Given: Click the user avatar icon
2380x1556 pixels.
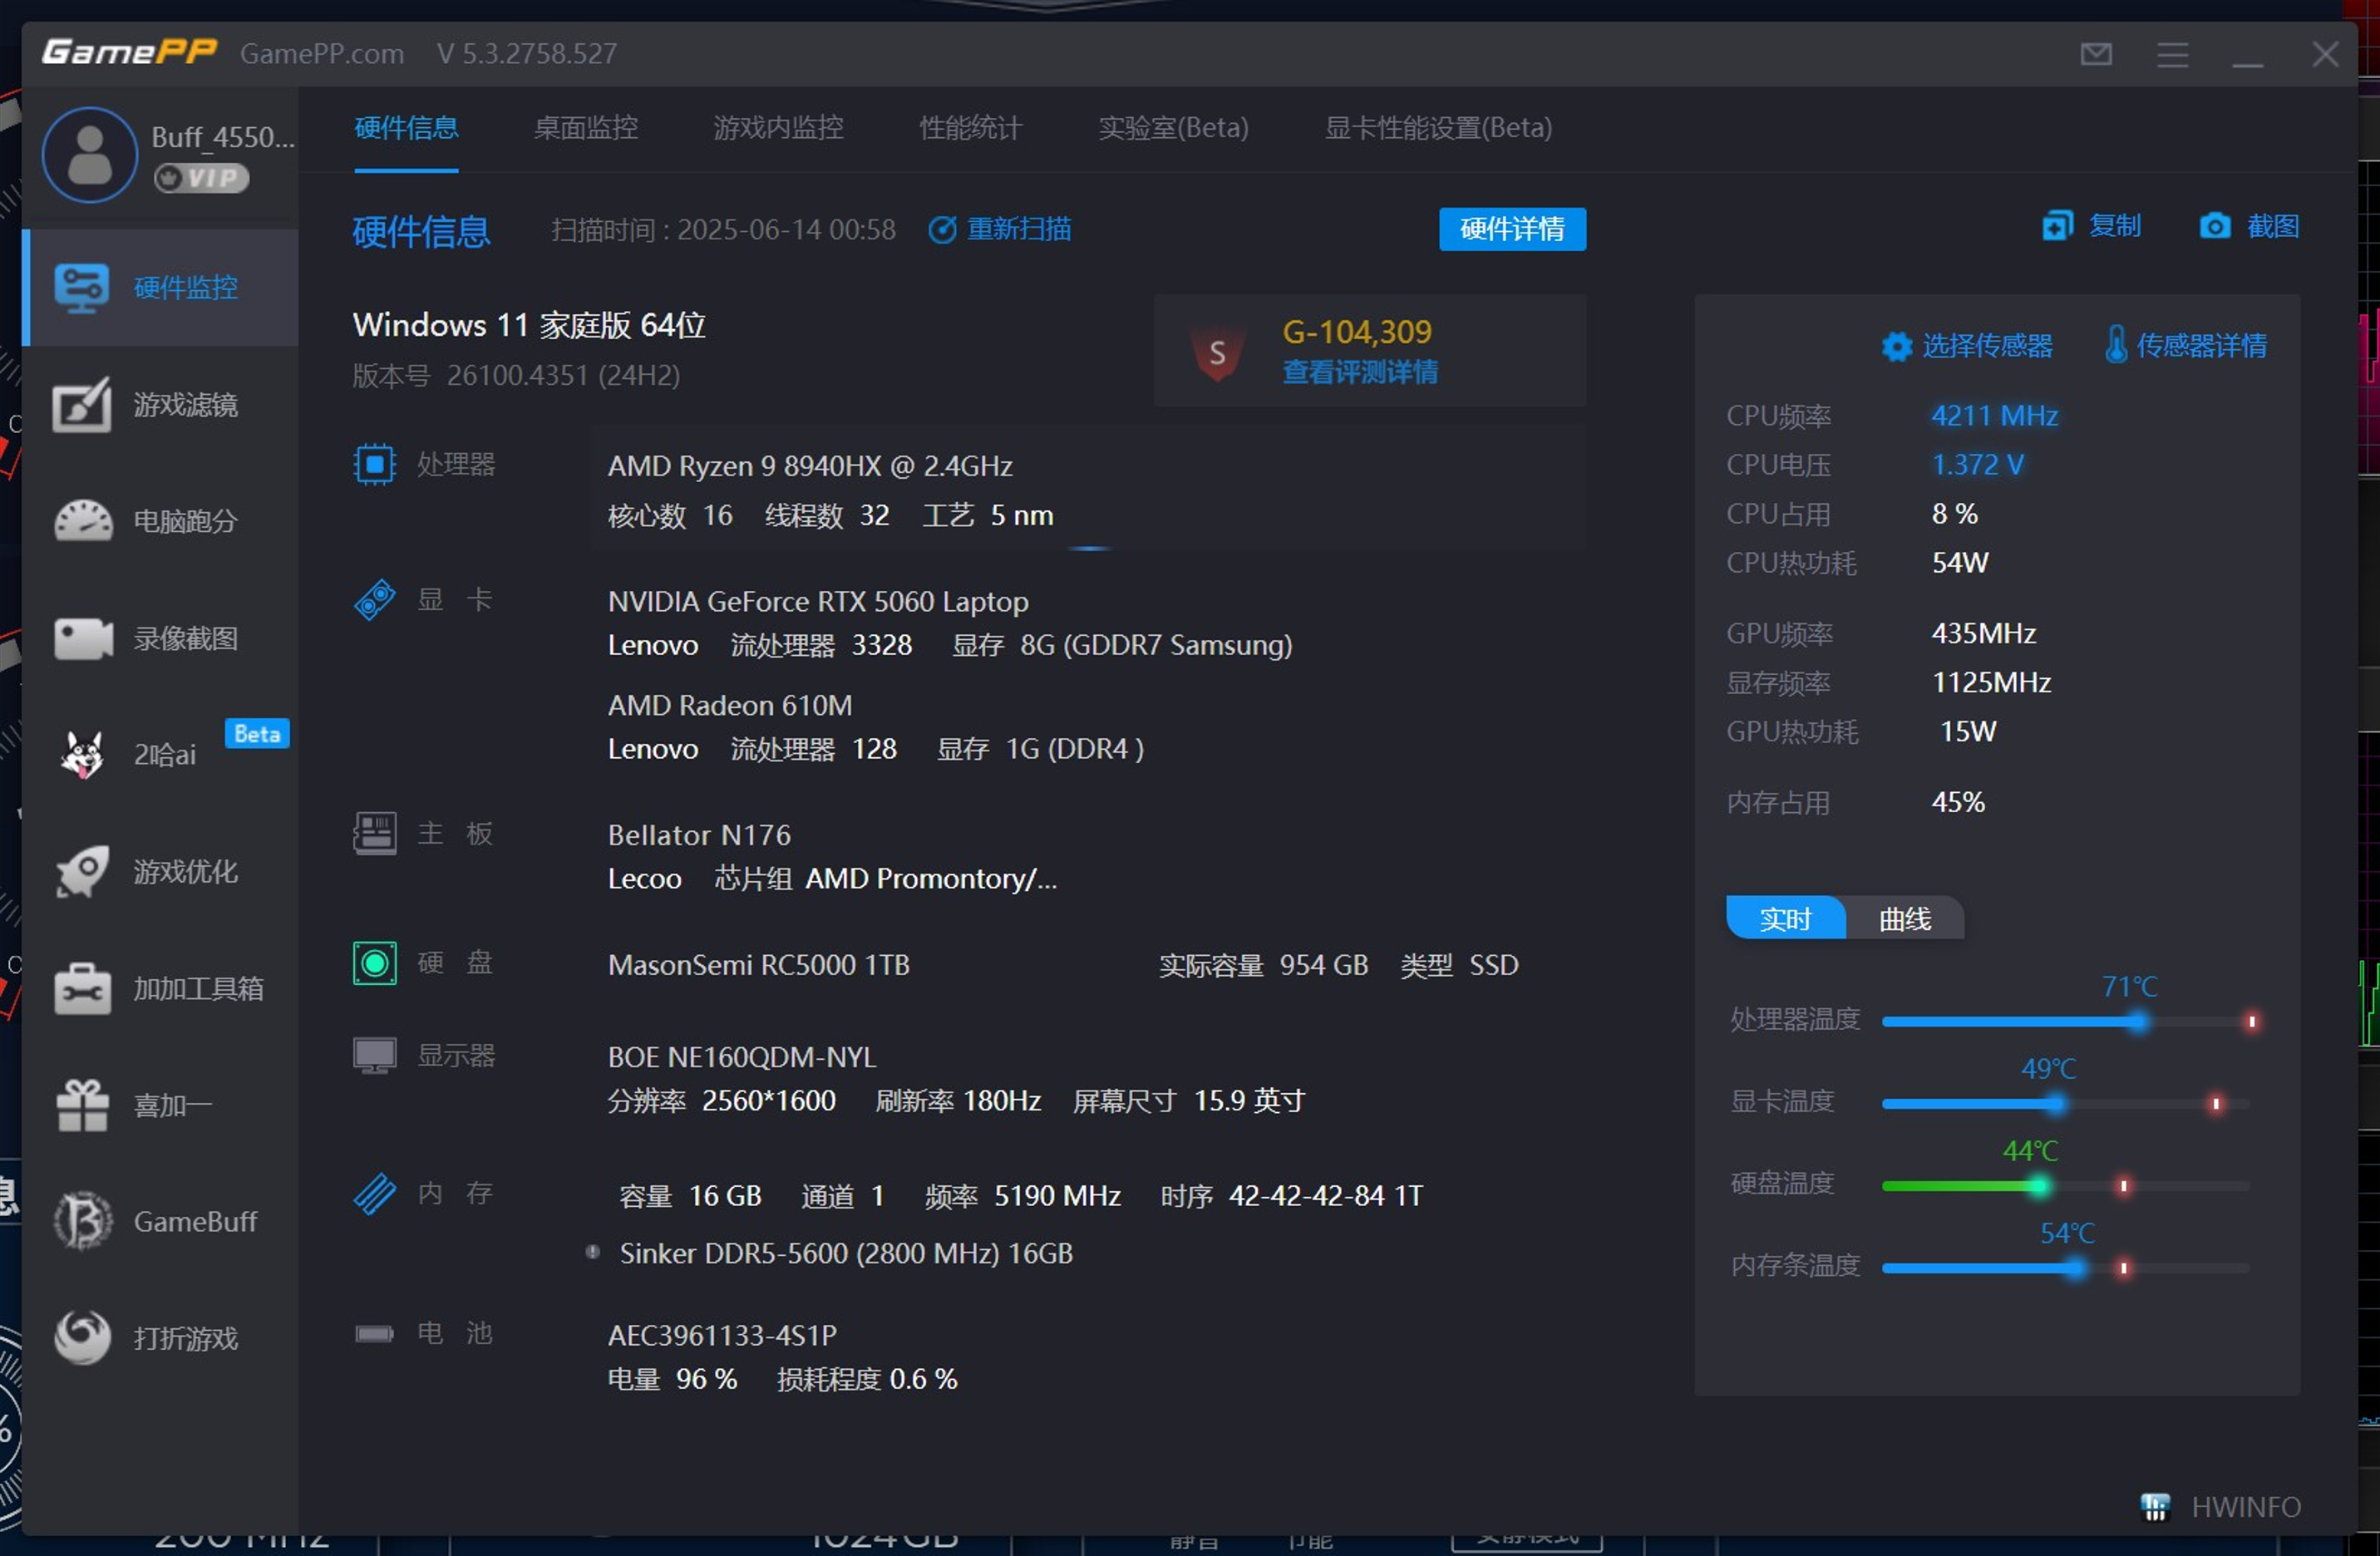Looking at the screenshot, I should pyautogui.click(x=90, y=155).
